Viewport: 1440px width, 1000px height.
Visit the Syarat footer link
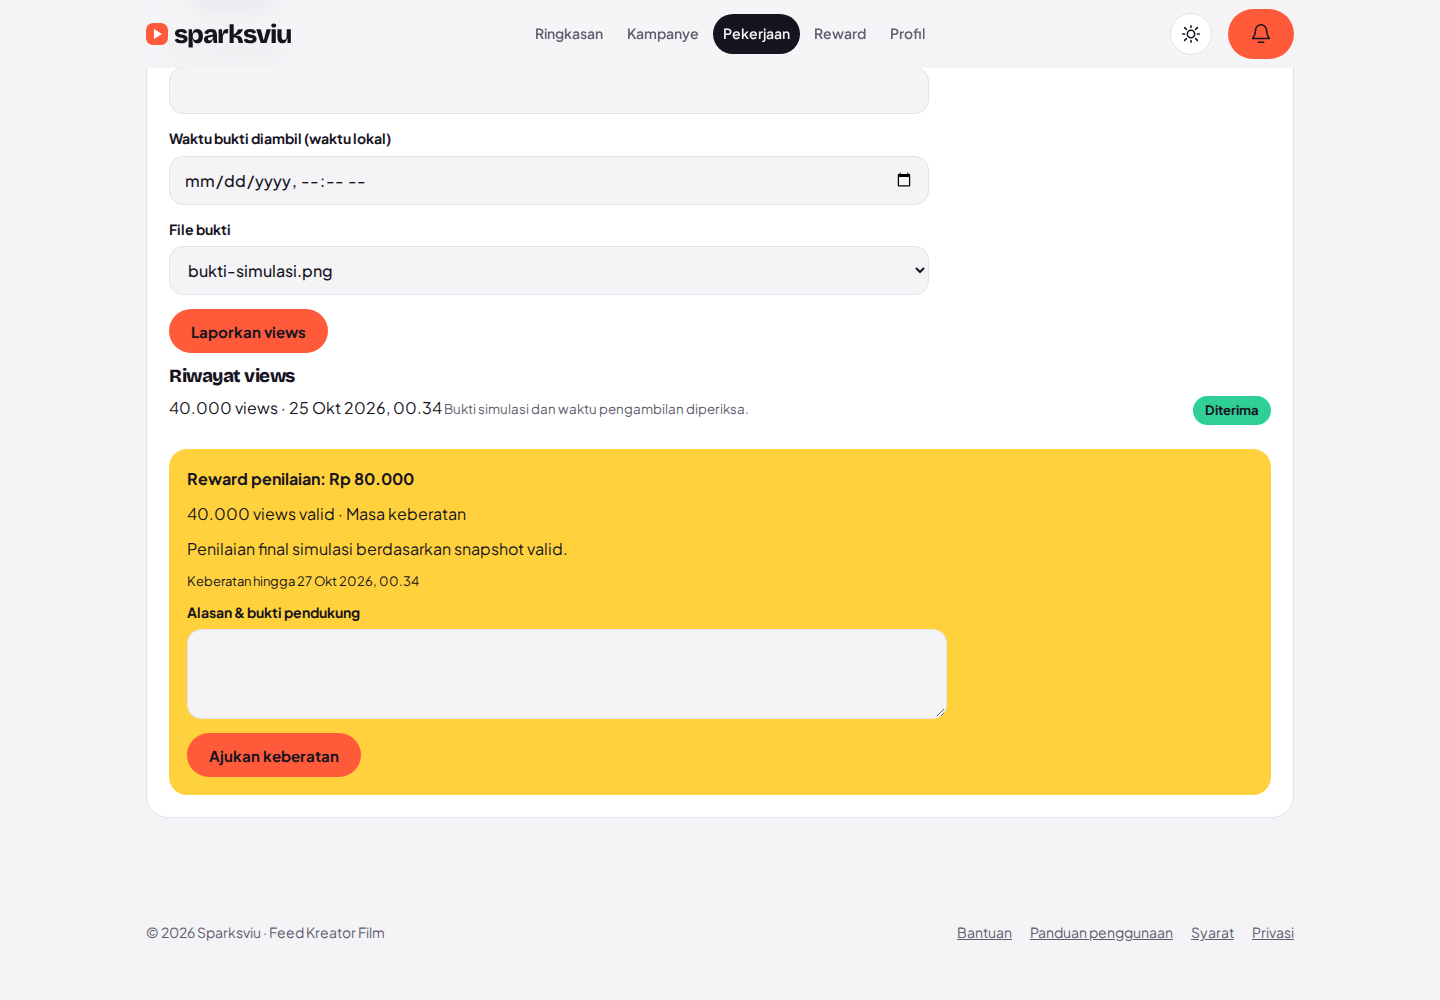1212,933
